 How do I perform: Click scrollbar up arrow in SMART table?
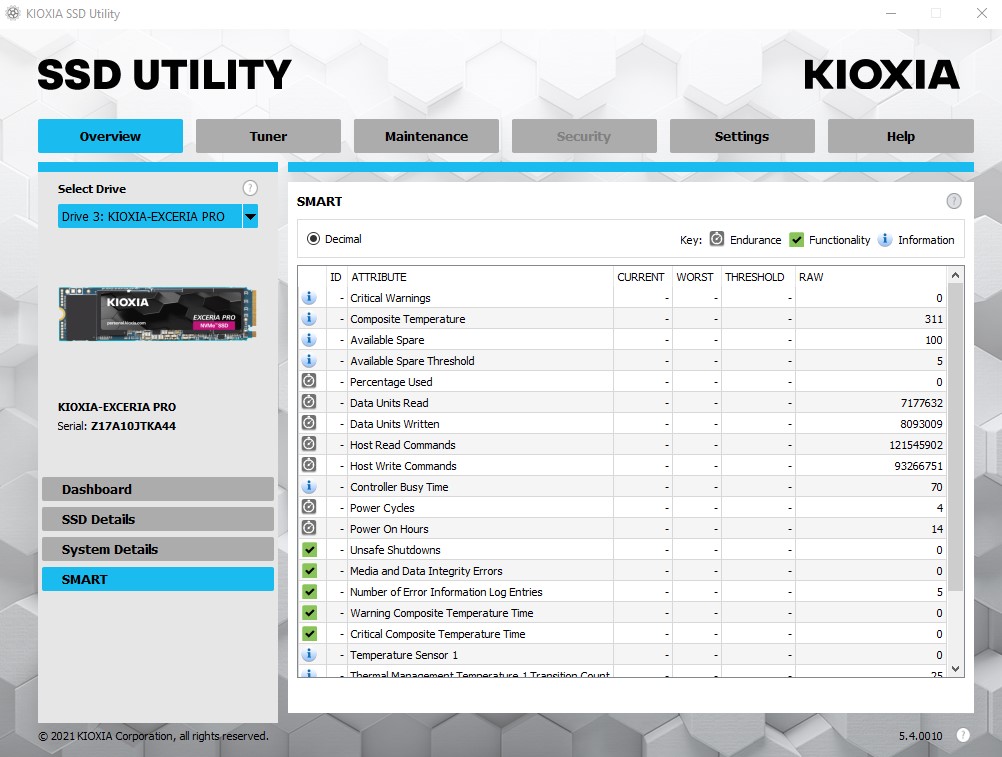955,275
